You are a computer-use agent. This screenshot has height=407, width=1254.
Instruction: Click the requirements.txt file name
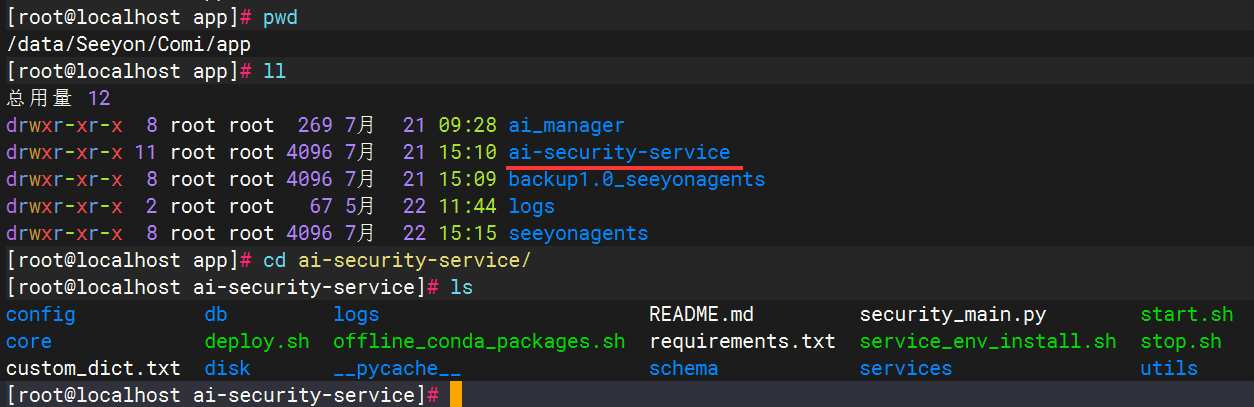point(742,342)
